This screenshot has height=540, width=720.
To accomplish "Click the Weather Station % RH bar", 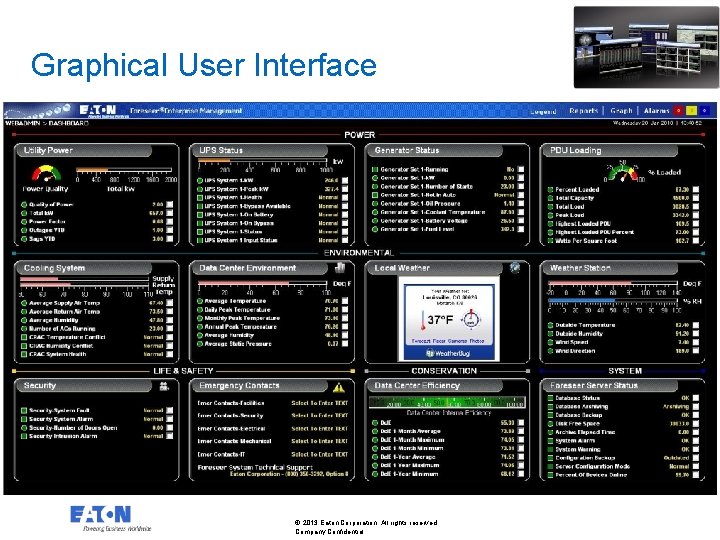I will coord(613,301).
